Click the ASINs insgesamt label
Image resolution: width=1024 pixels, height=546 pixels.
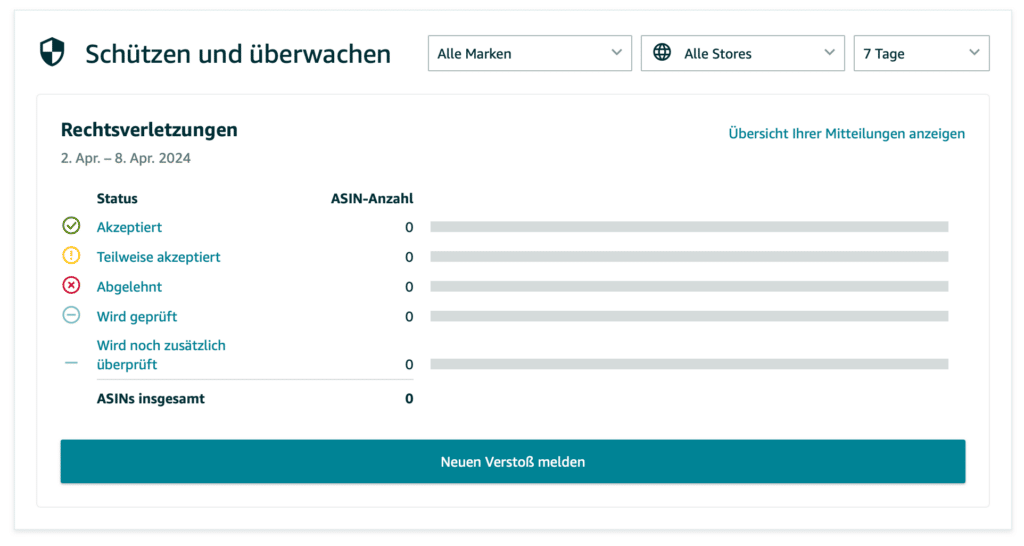point(151,398)
